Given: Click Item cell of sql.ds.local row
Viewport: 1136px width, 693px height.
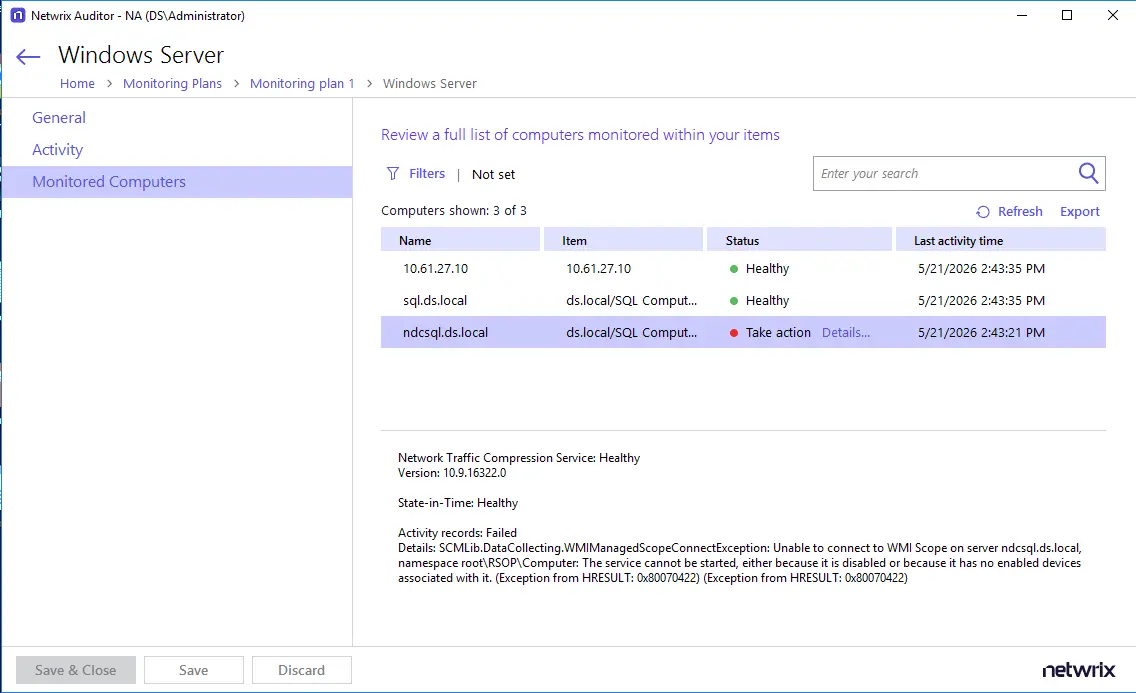Looking at the screenshot, I should click(x=631, y=301).
